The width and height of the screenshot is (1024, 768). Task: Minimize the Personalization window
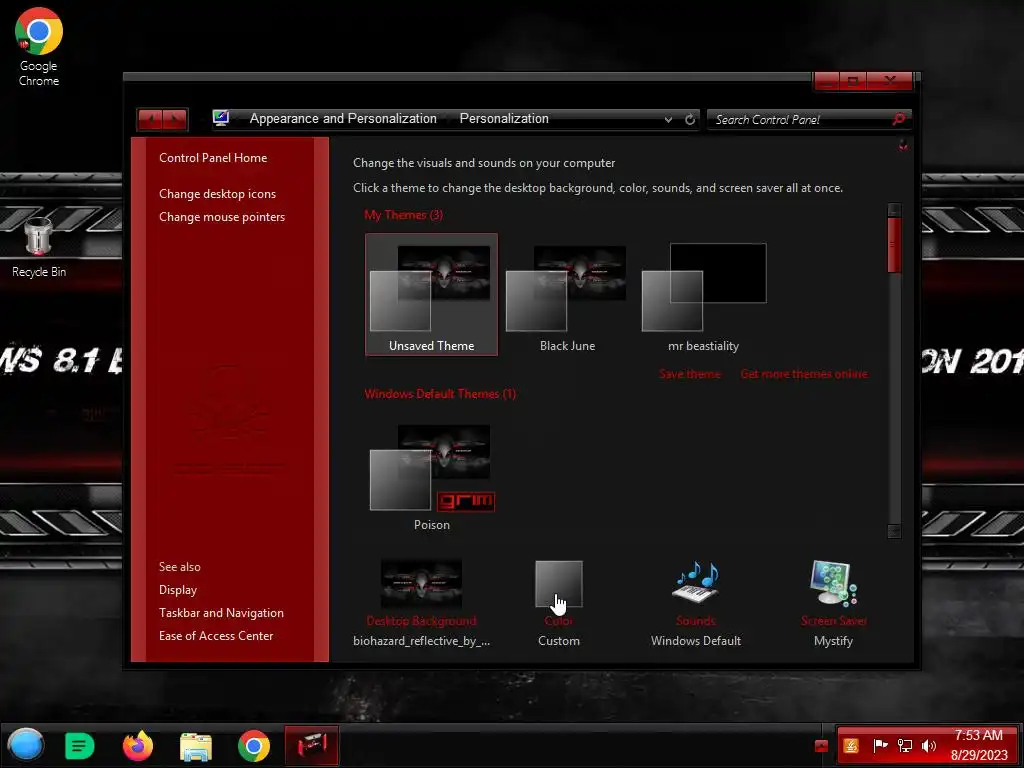827,81
